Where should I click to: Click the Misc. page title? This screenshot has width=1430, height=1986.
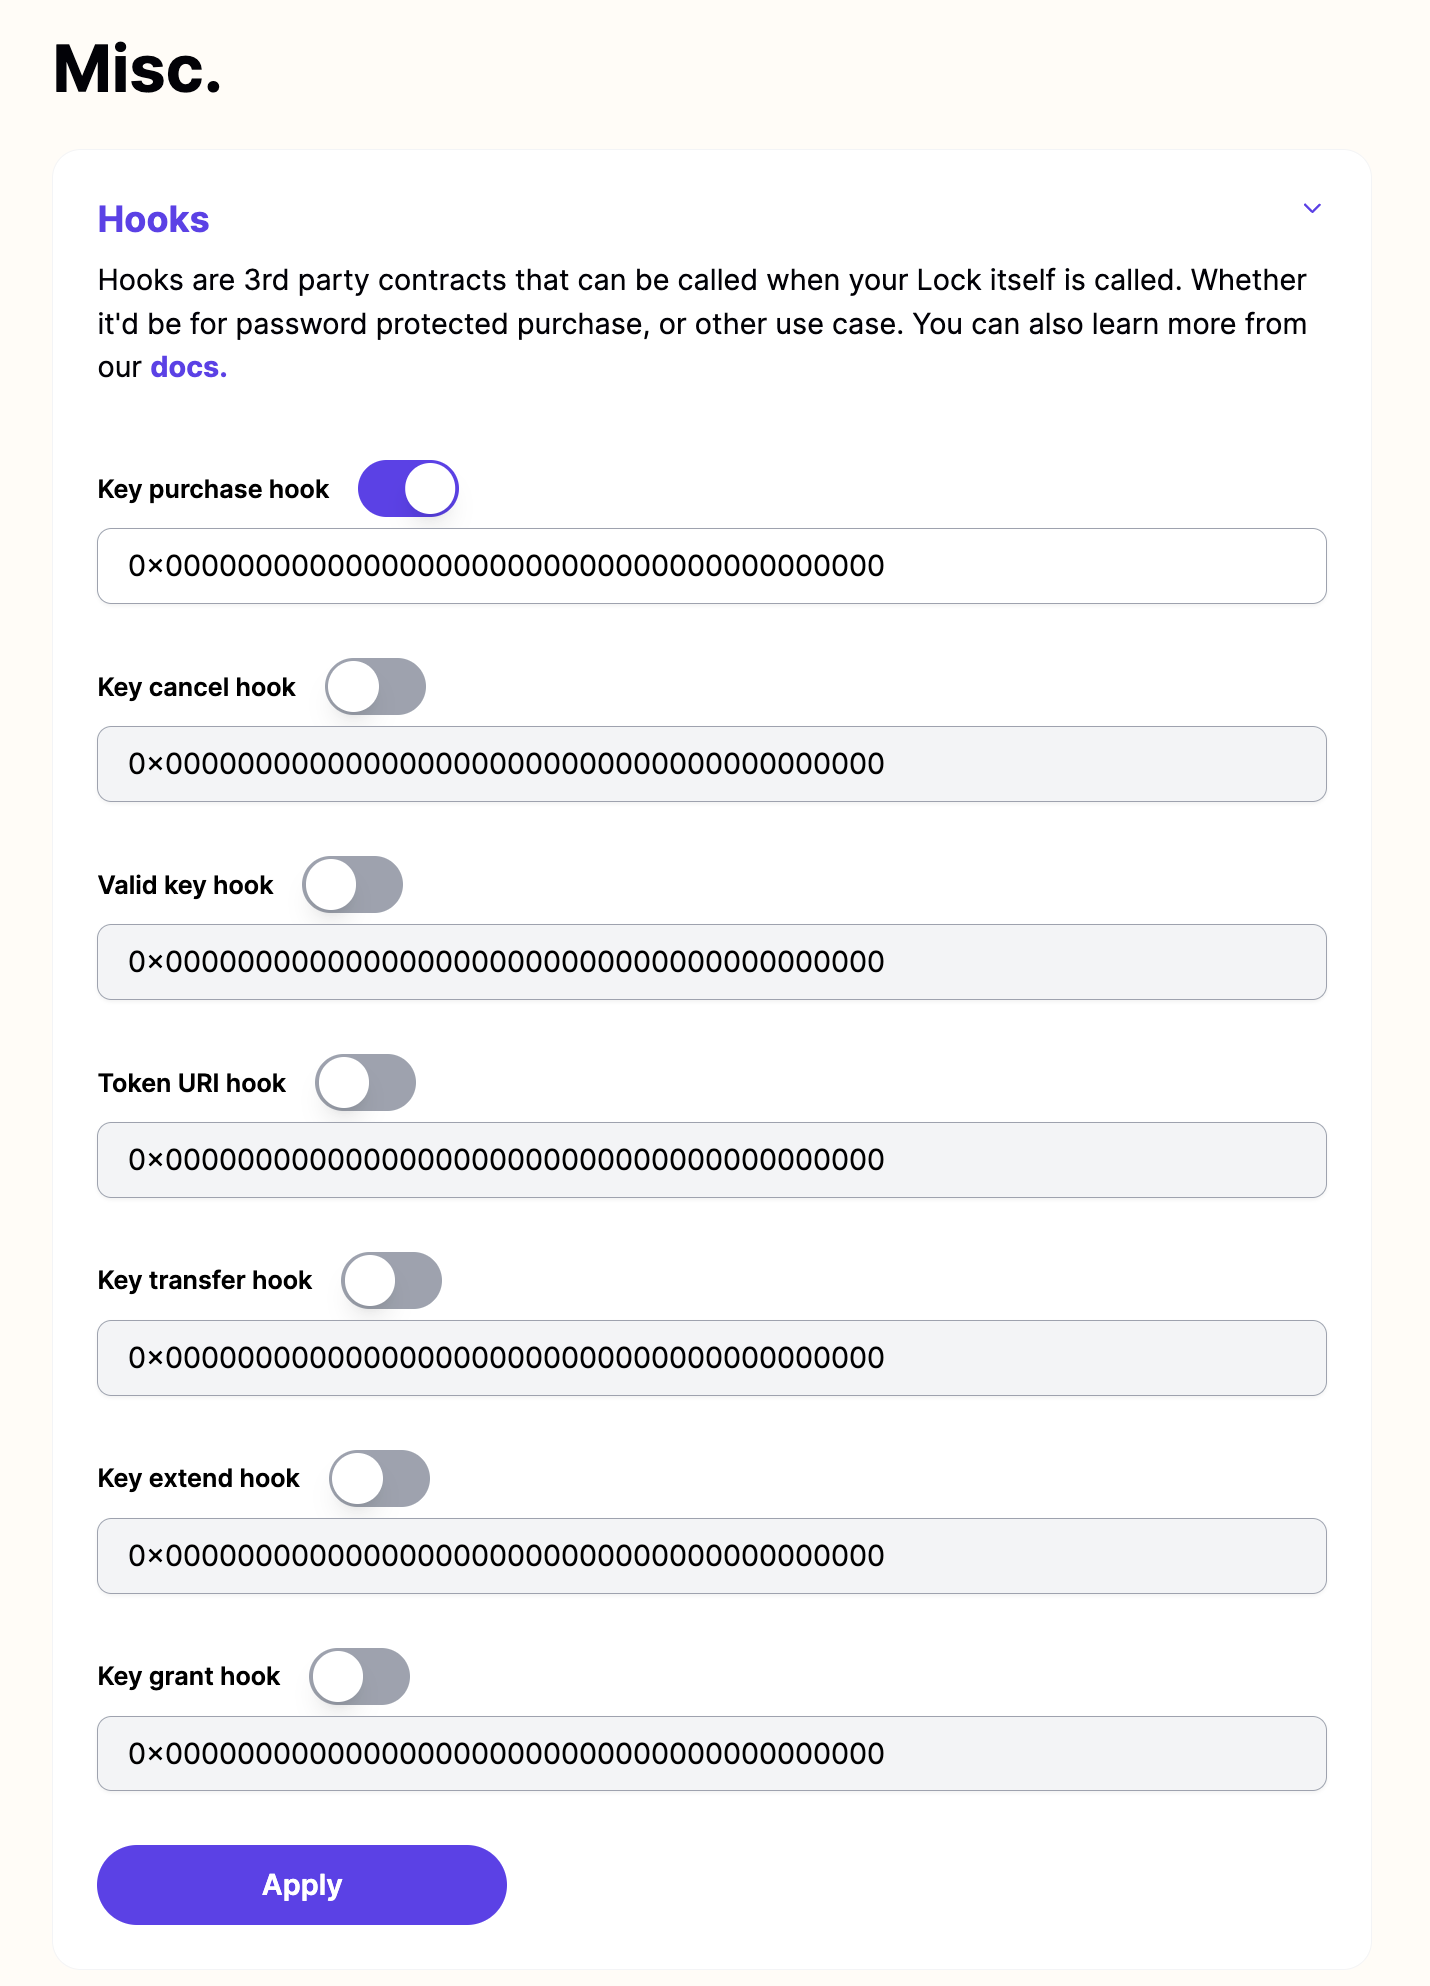pyautogui.click(x=137, y=67)
